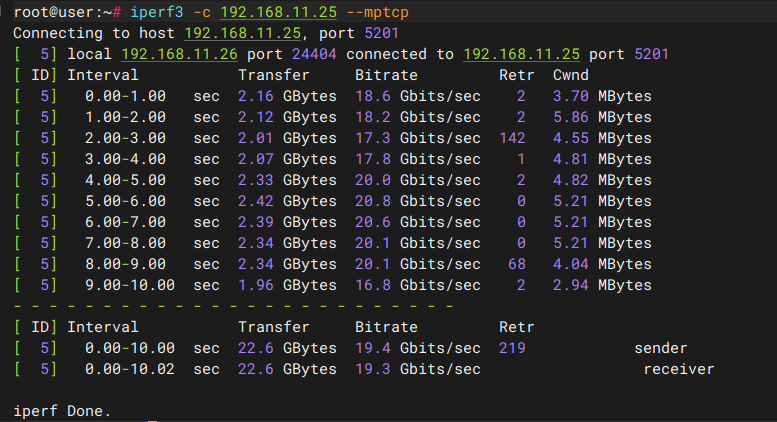Viewport: 777px width, 422px height.
Task: Click the 4.82 MBytes Cwnd value
Action: 602,180
